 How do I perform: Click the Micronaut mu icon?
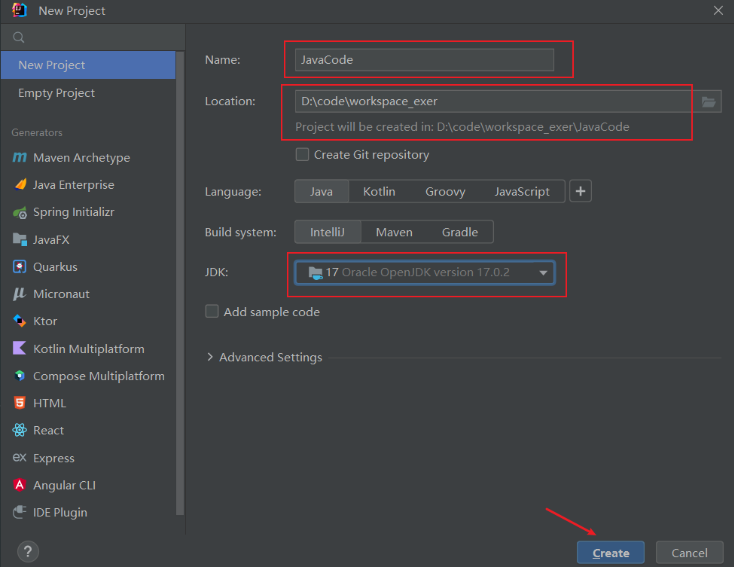pos(19,294)
